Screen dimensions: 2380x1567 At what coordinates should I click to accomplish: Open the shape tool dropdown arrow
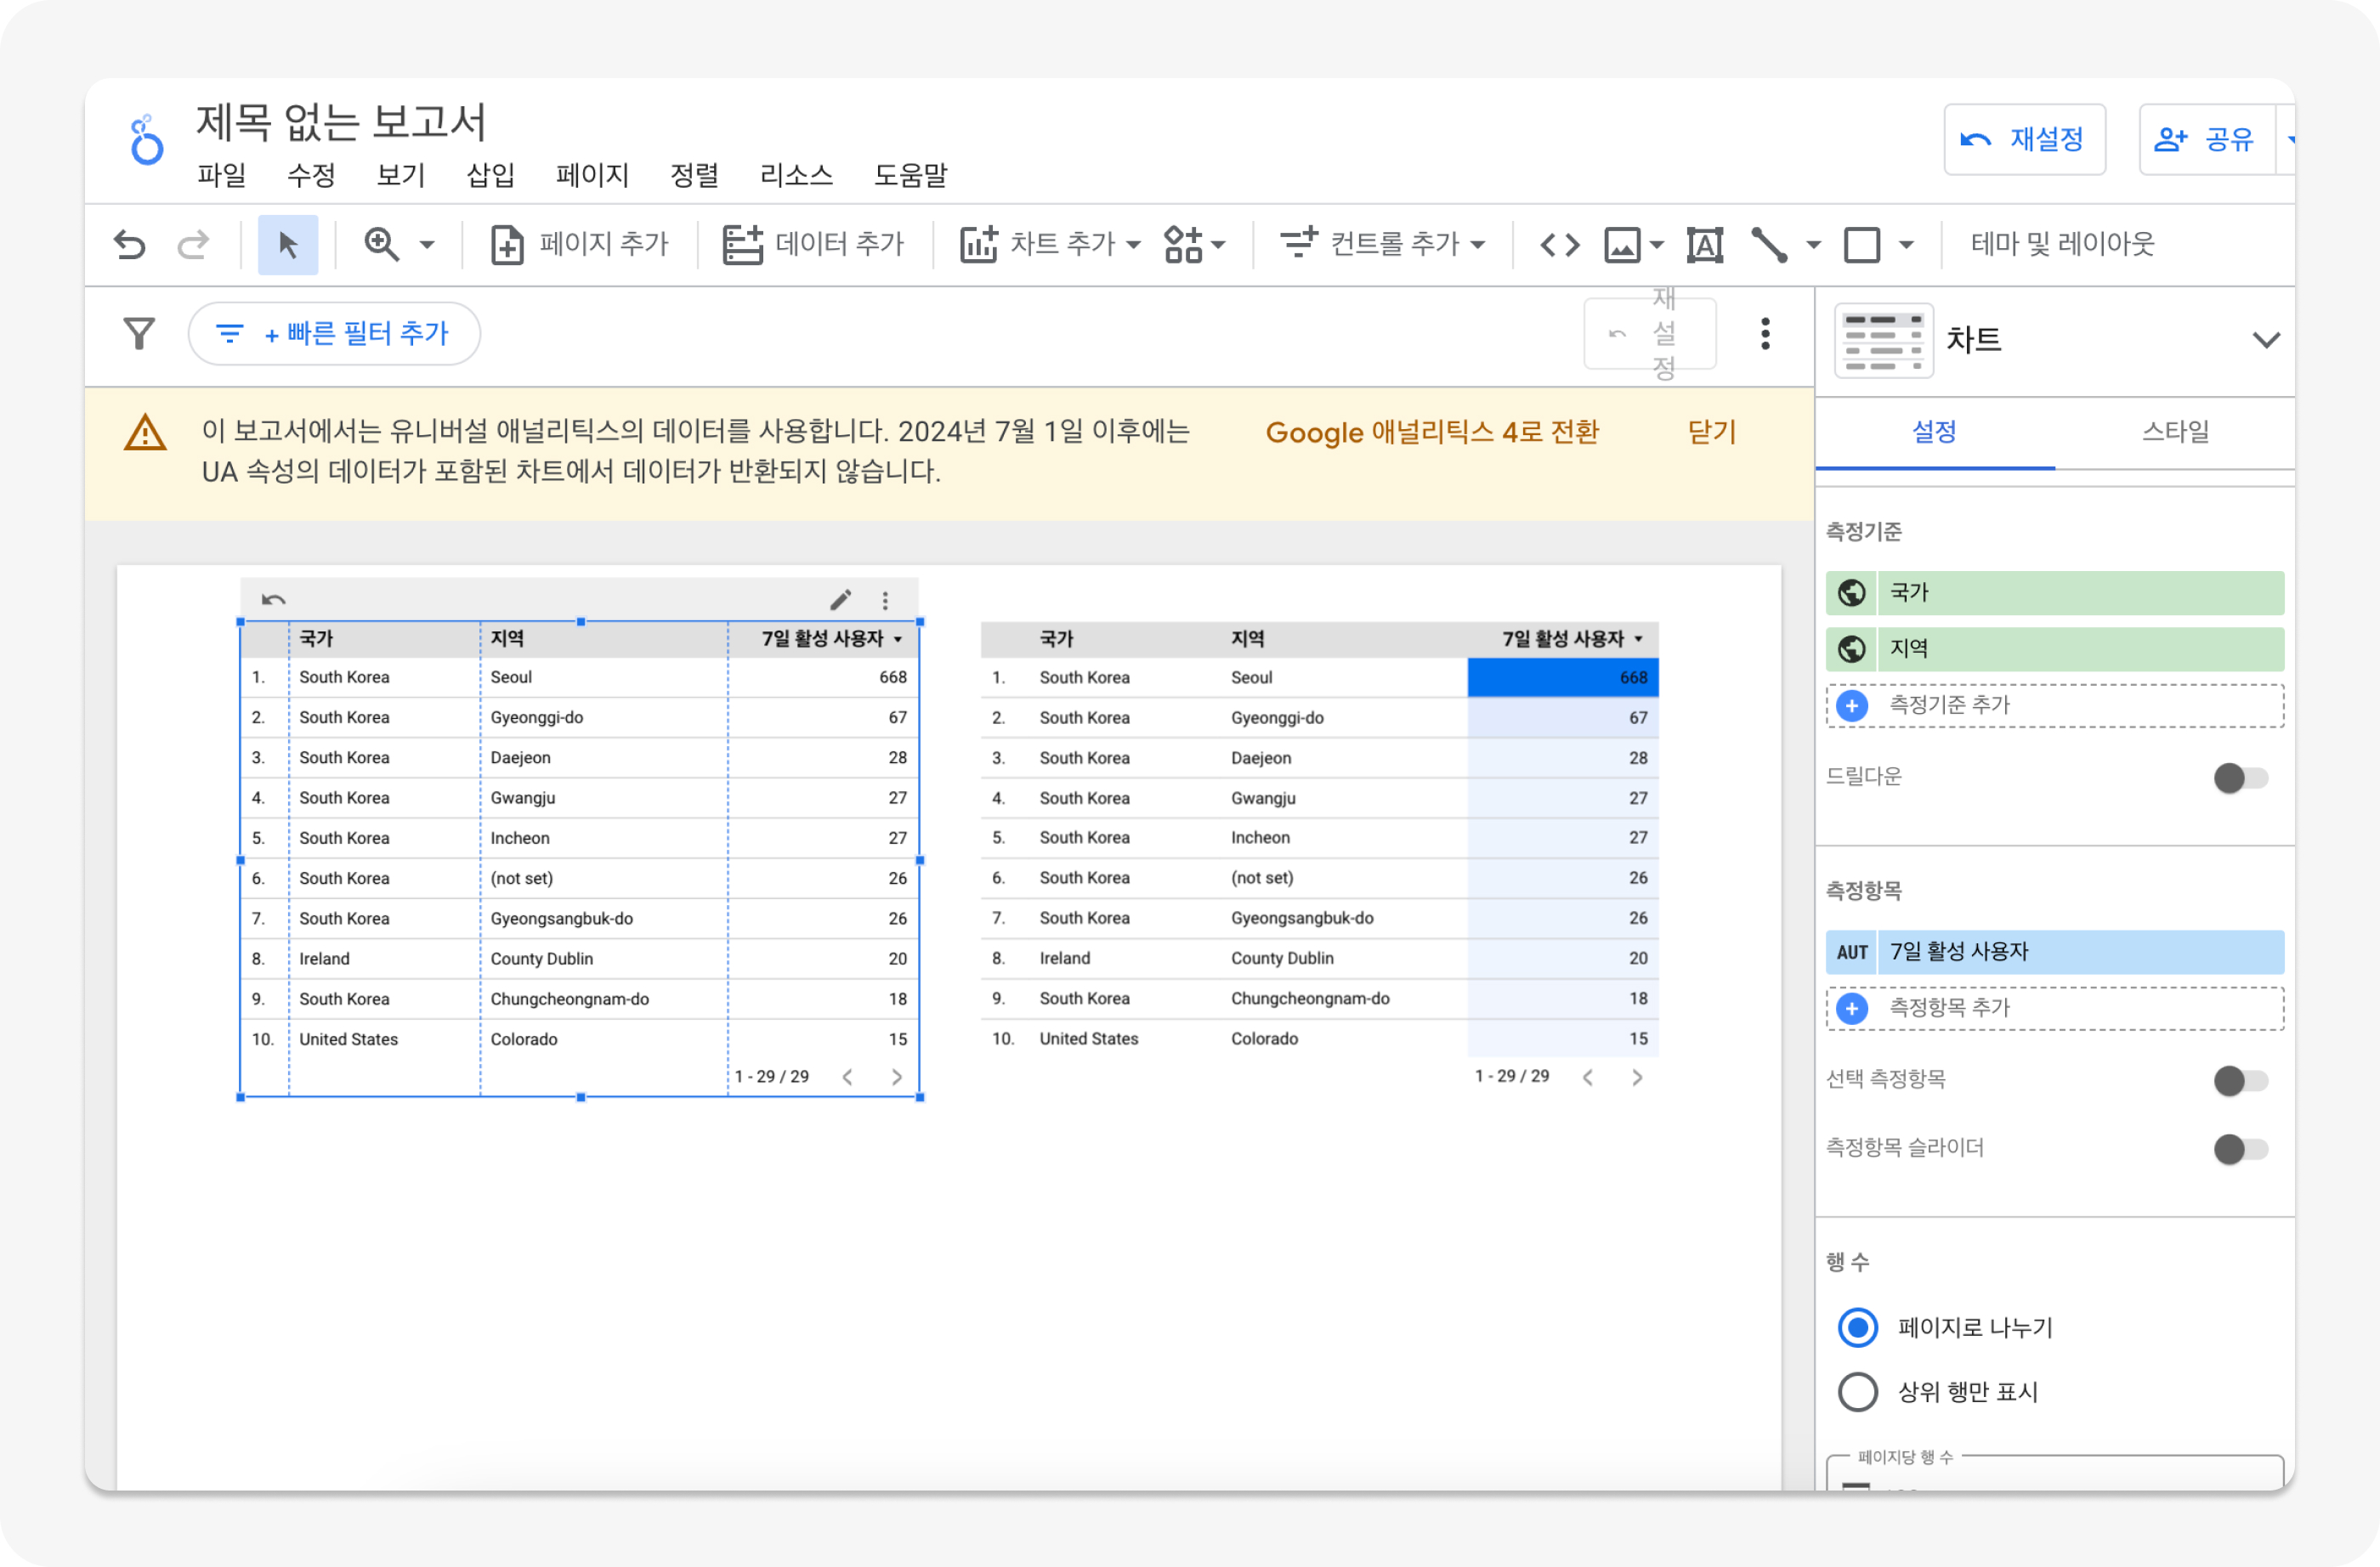coord(1906,244)
